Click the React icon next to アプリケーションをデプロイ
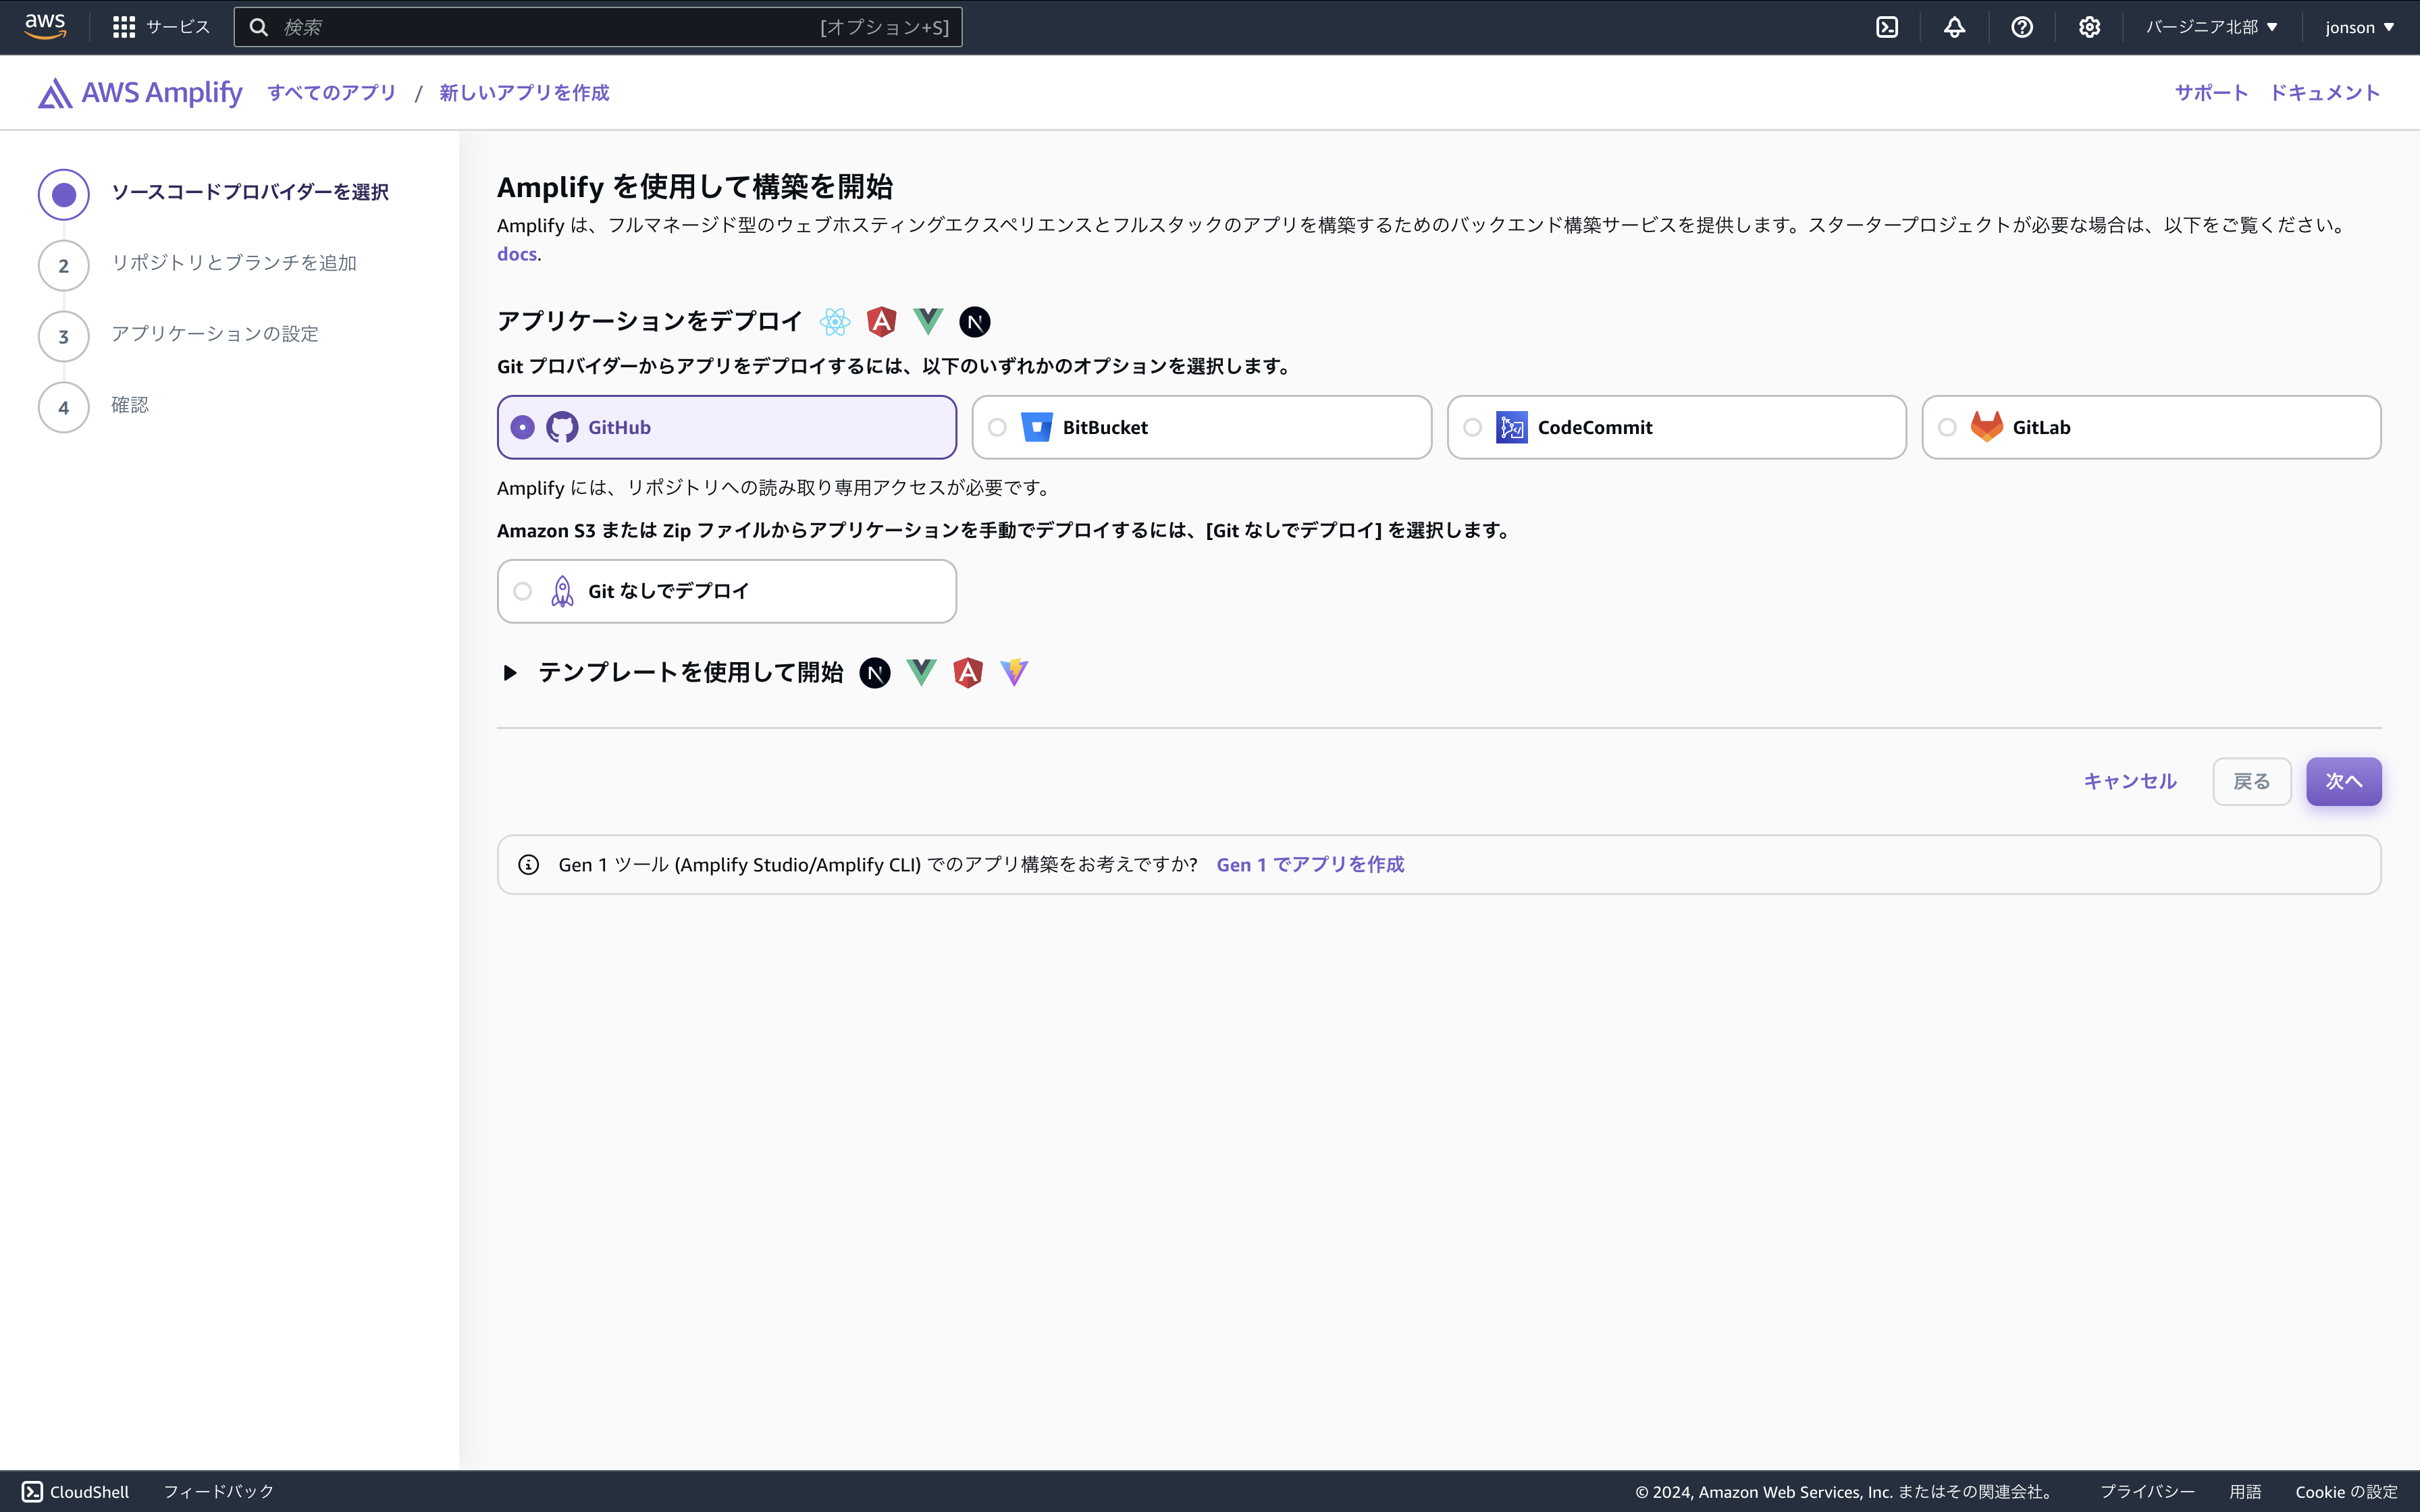This screenshot has width=2420, height=1512. coord(836,321)
